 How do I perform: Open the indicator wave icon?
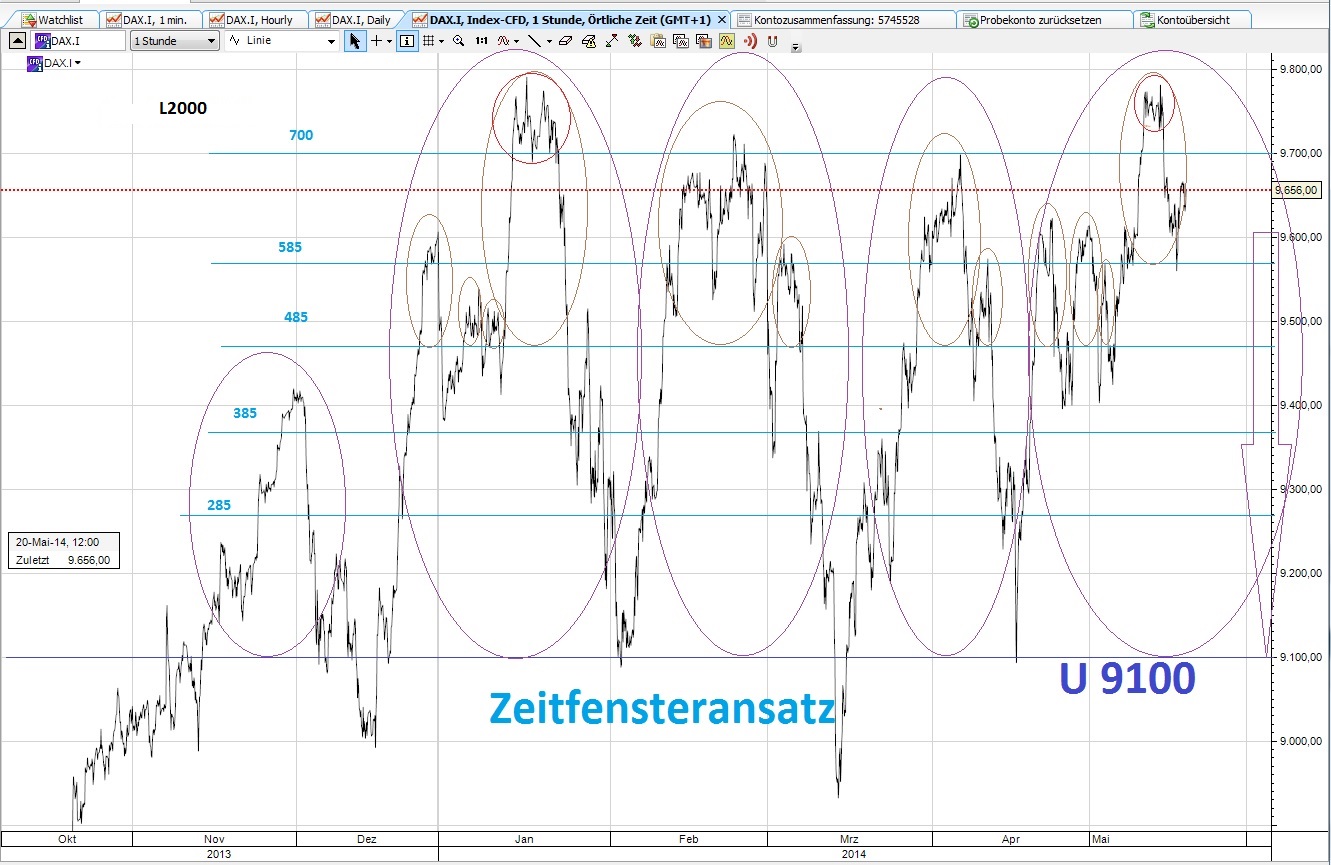click(x=504, y=41)
